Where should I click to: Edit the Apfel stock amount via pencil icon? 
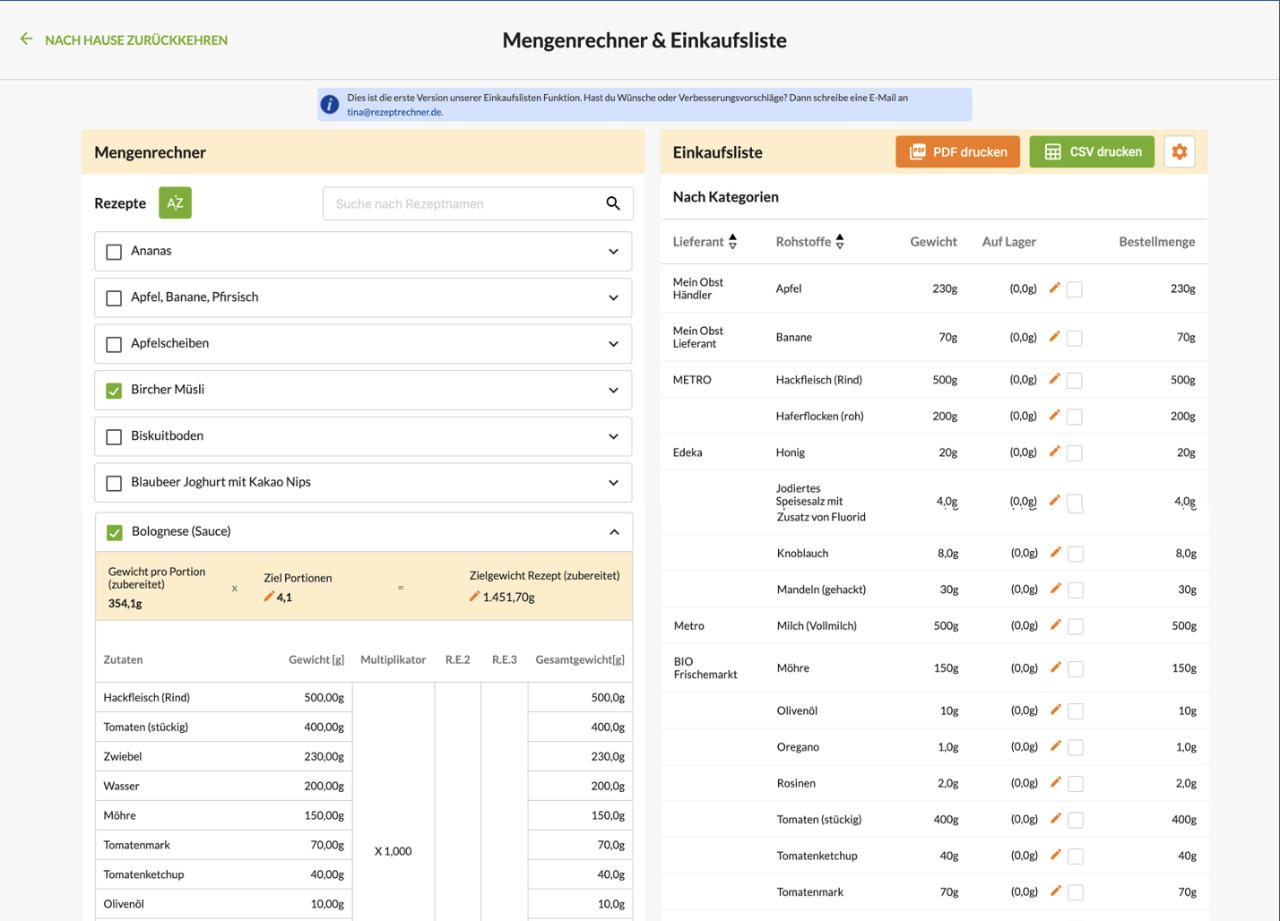[x=1054, y=288]
